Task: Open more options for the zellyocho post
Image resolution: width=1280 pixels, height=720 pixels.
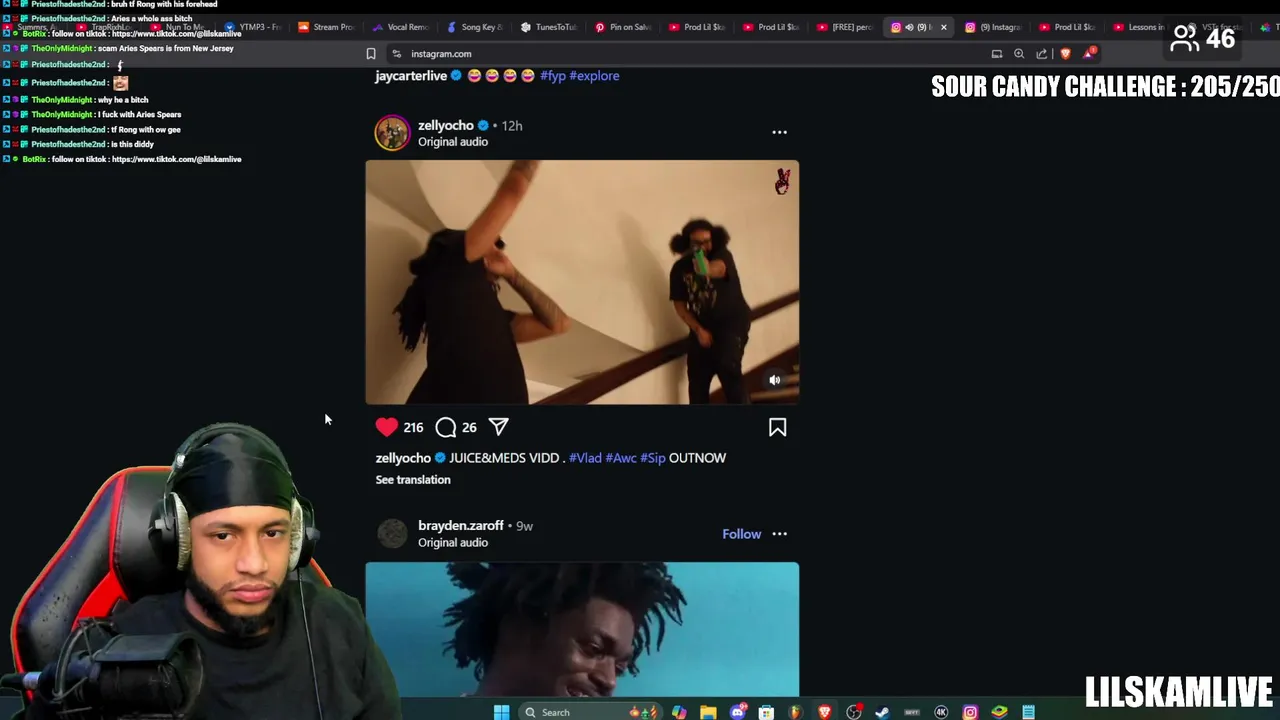Action: pos(779,132)
